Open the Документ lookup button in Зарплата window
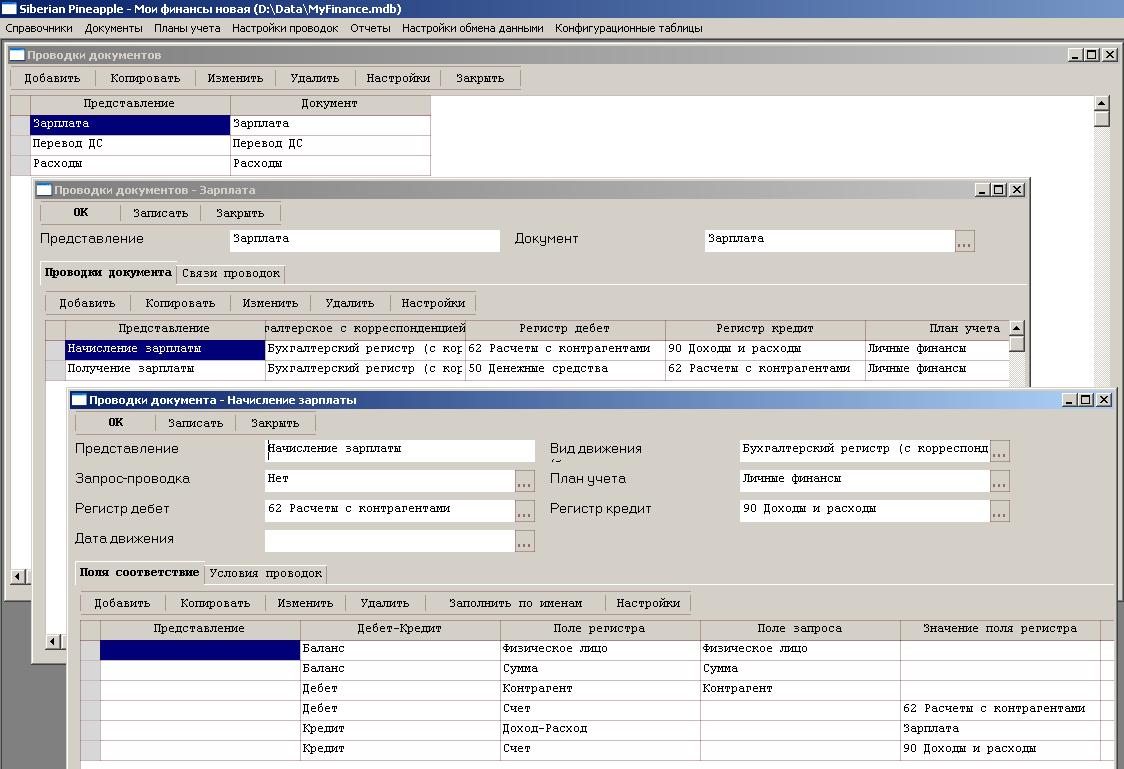Image resolution: width=1124 pixels, height=769 pixels. pos(964,242)
